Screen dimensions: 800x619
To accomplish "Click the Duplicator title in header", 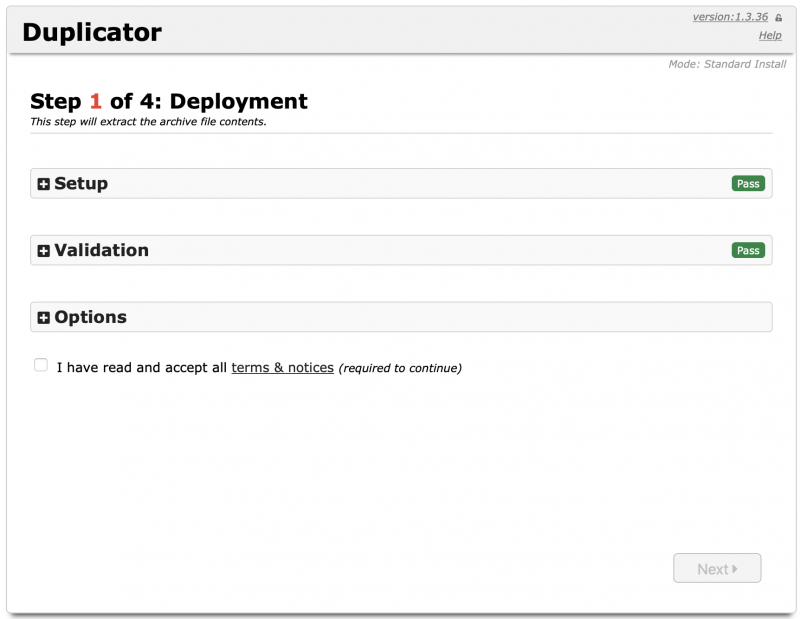I will tap(92, 32).
